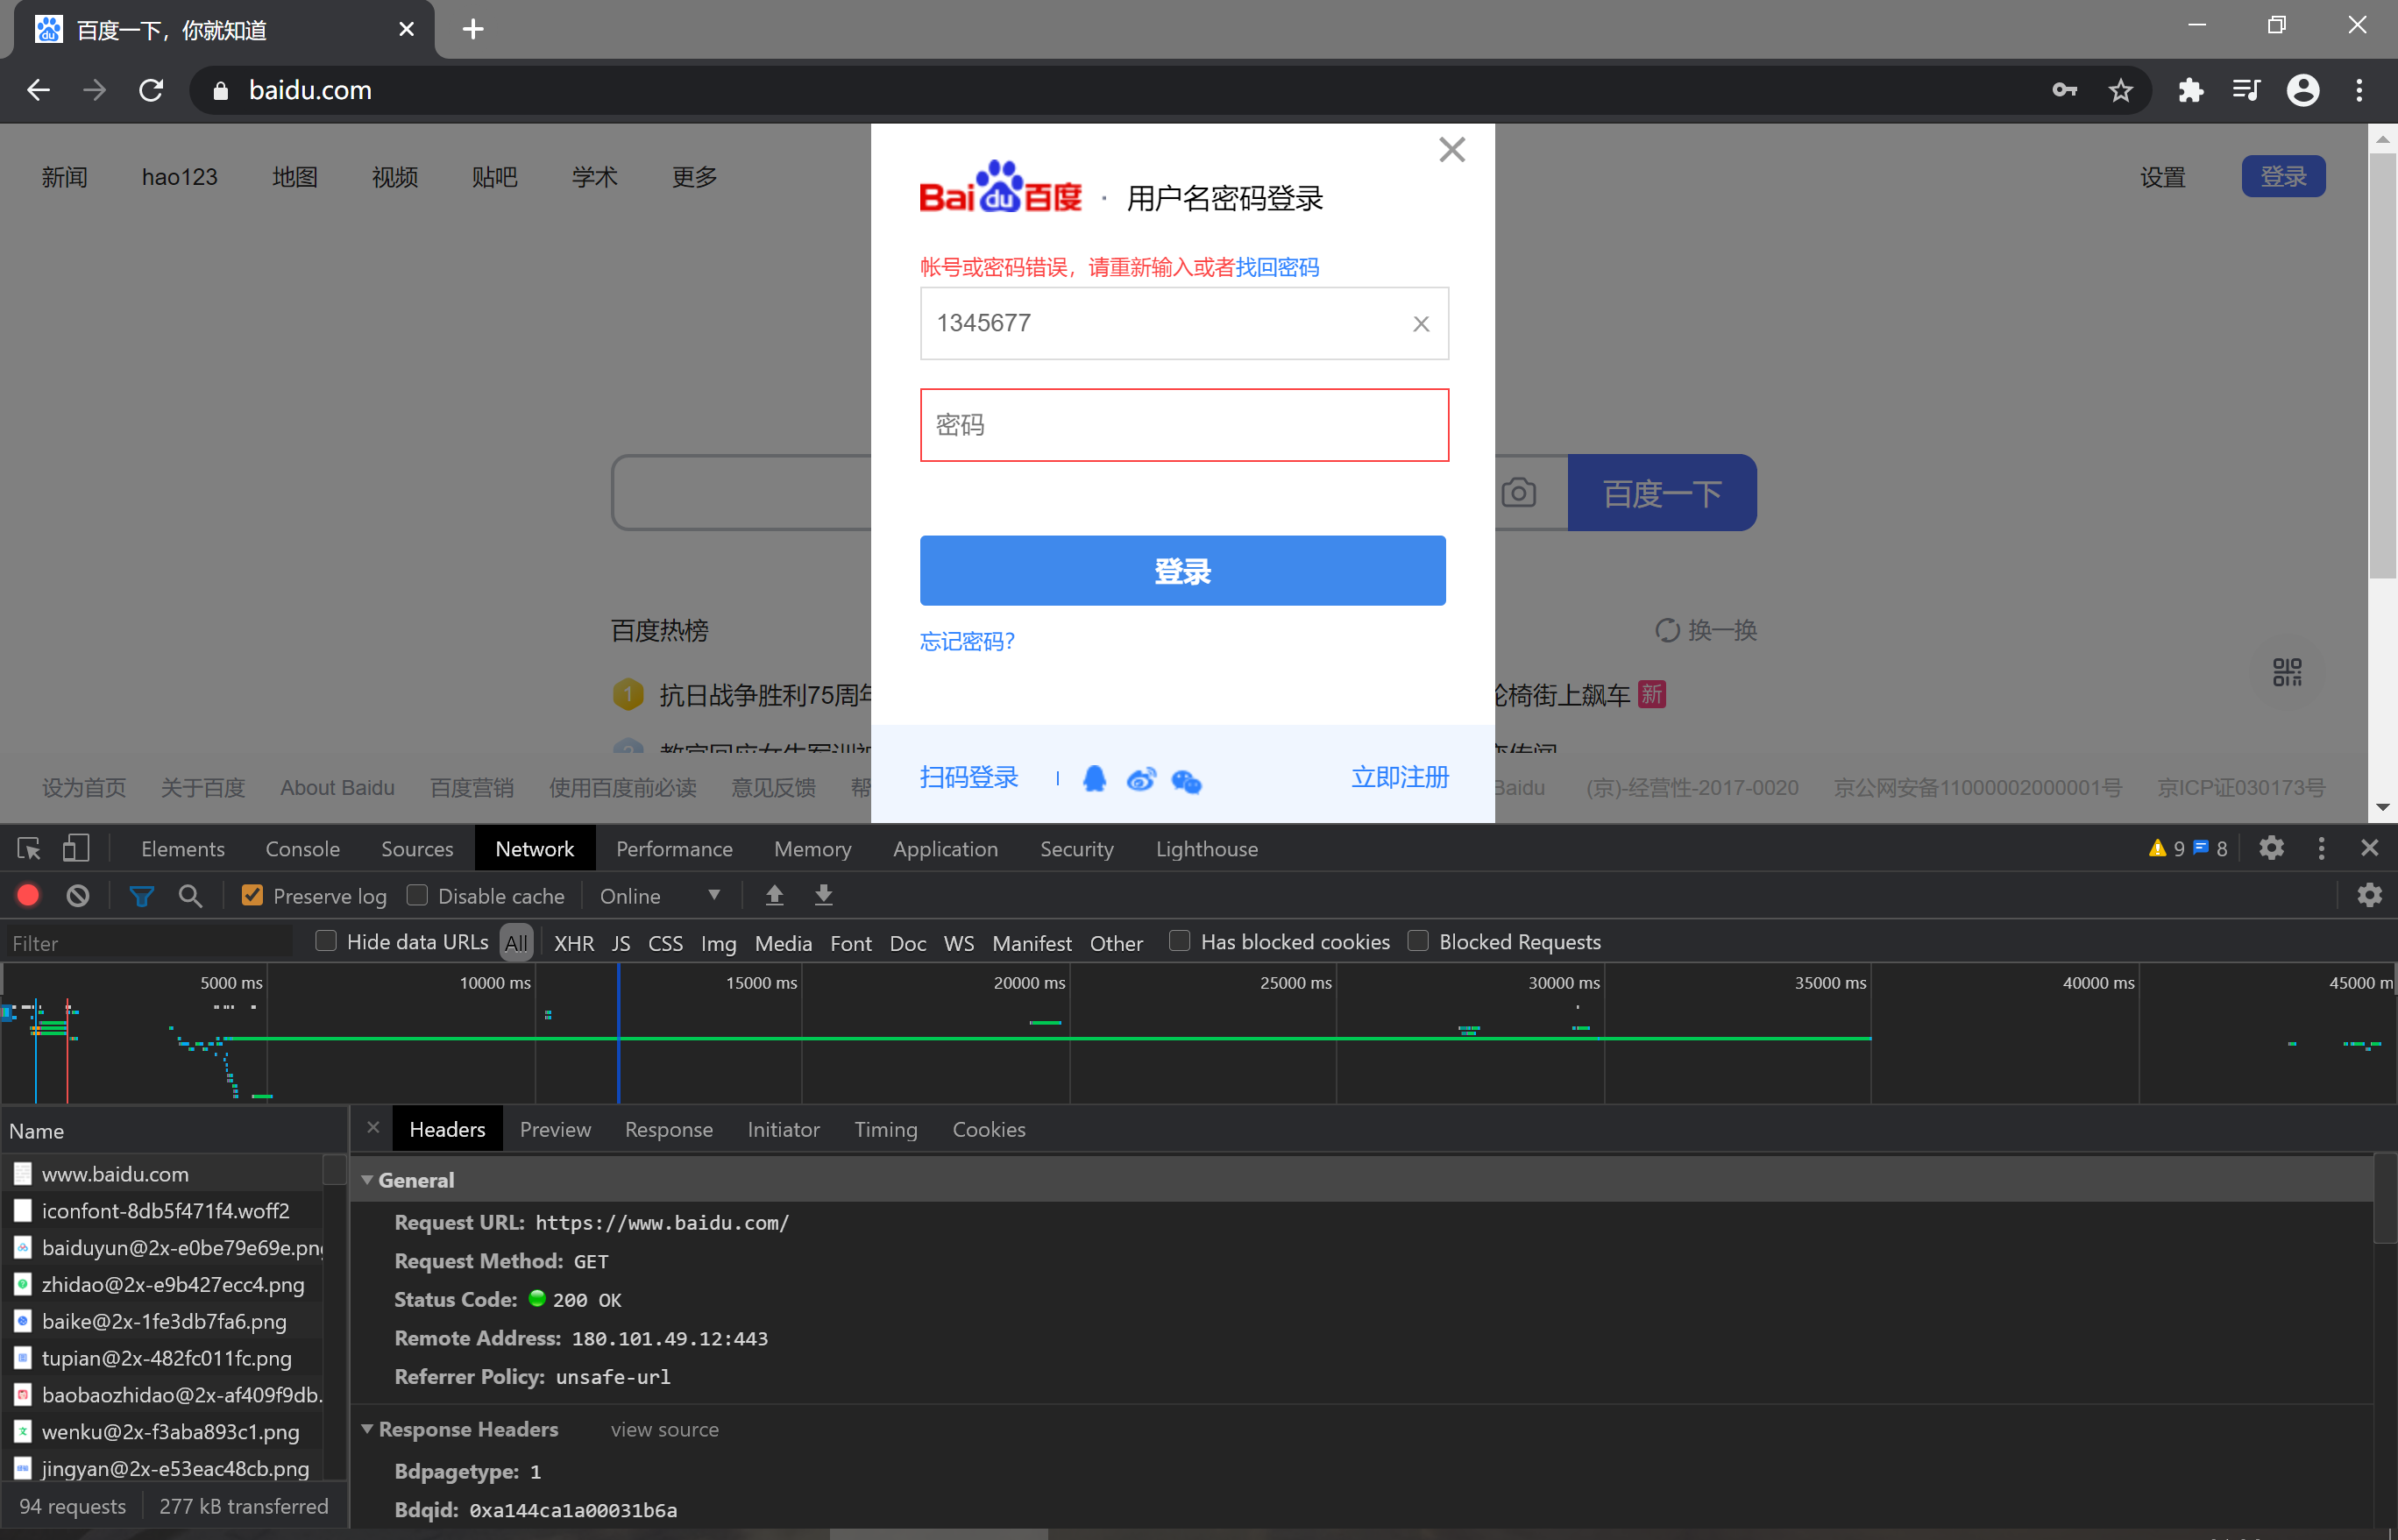Open a new browser tab
The height and width of the screenshot is (1540, 2398).
click(x=473, y=29)
